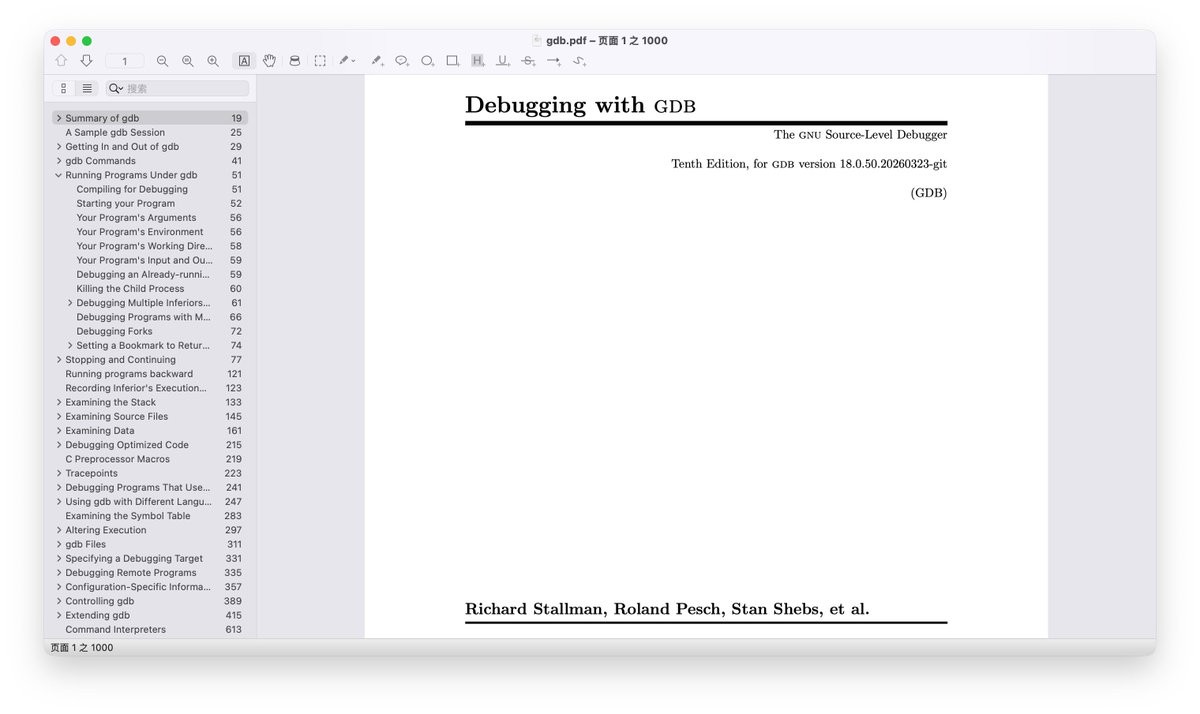Expand gdb Commands outline entry

[x=59, y=160]
